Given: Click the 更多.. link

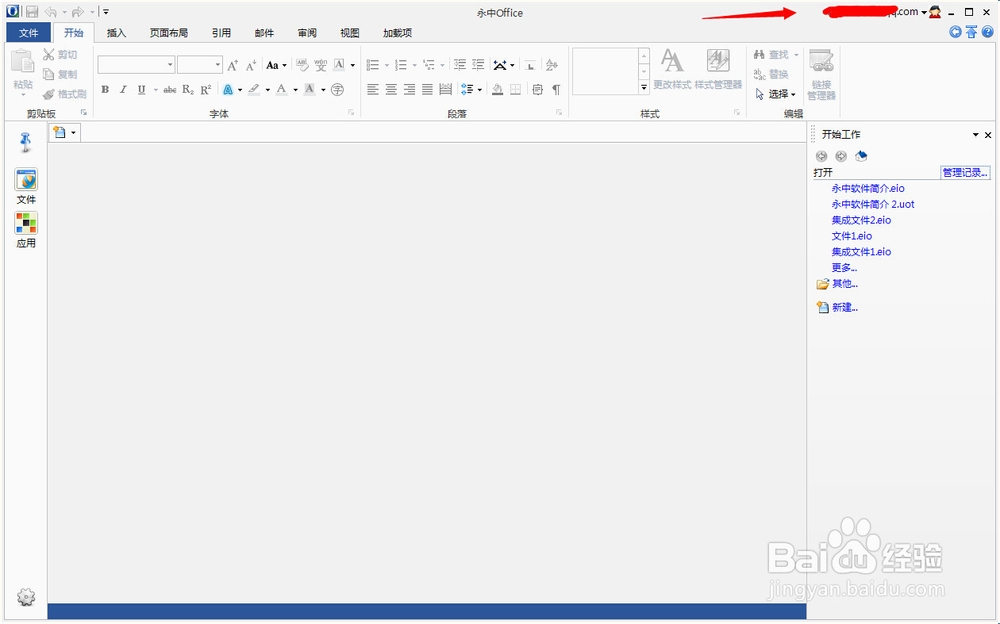Looking at the screenshot, I should coord(844,268).
